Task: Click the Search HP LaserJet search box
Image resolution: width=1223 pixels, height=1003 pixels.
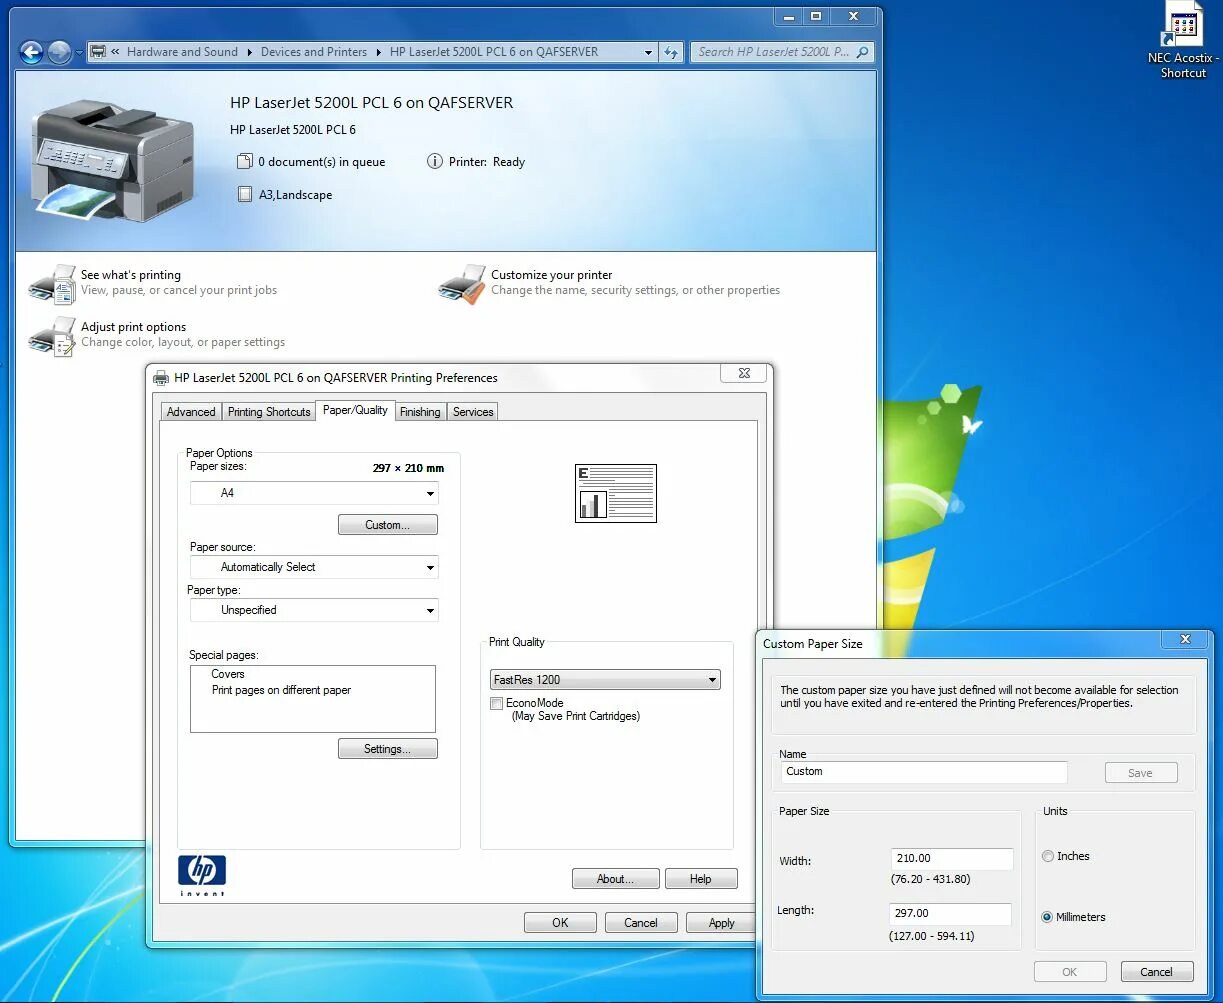Action: [x=782, y=52]
